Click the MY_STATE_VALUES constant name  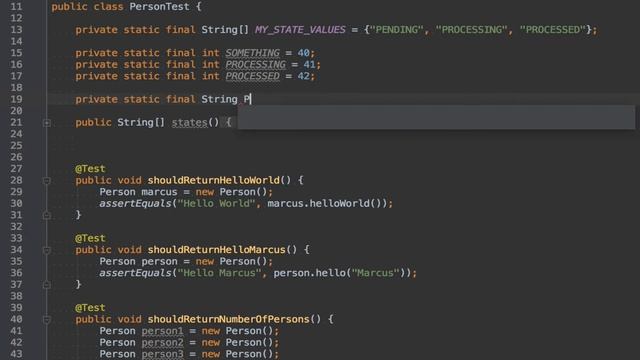[x=300, y=30]
